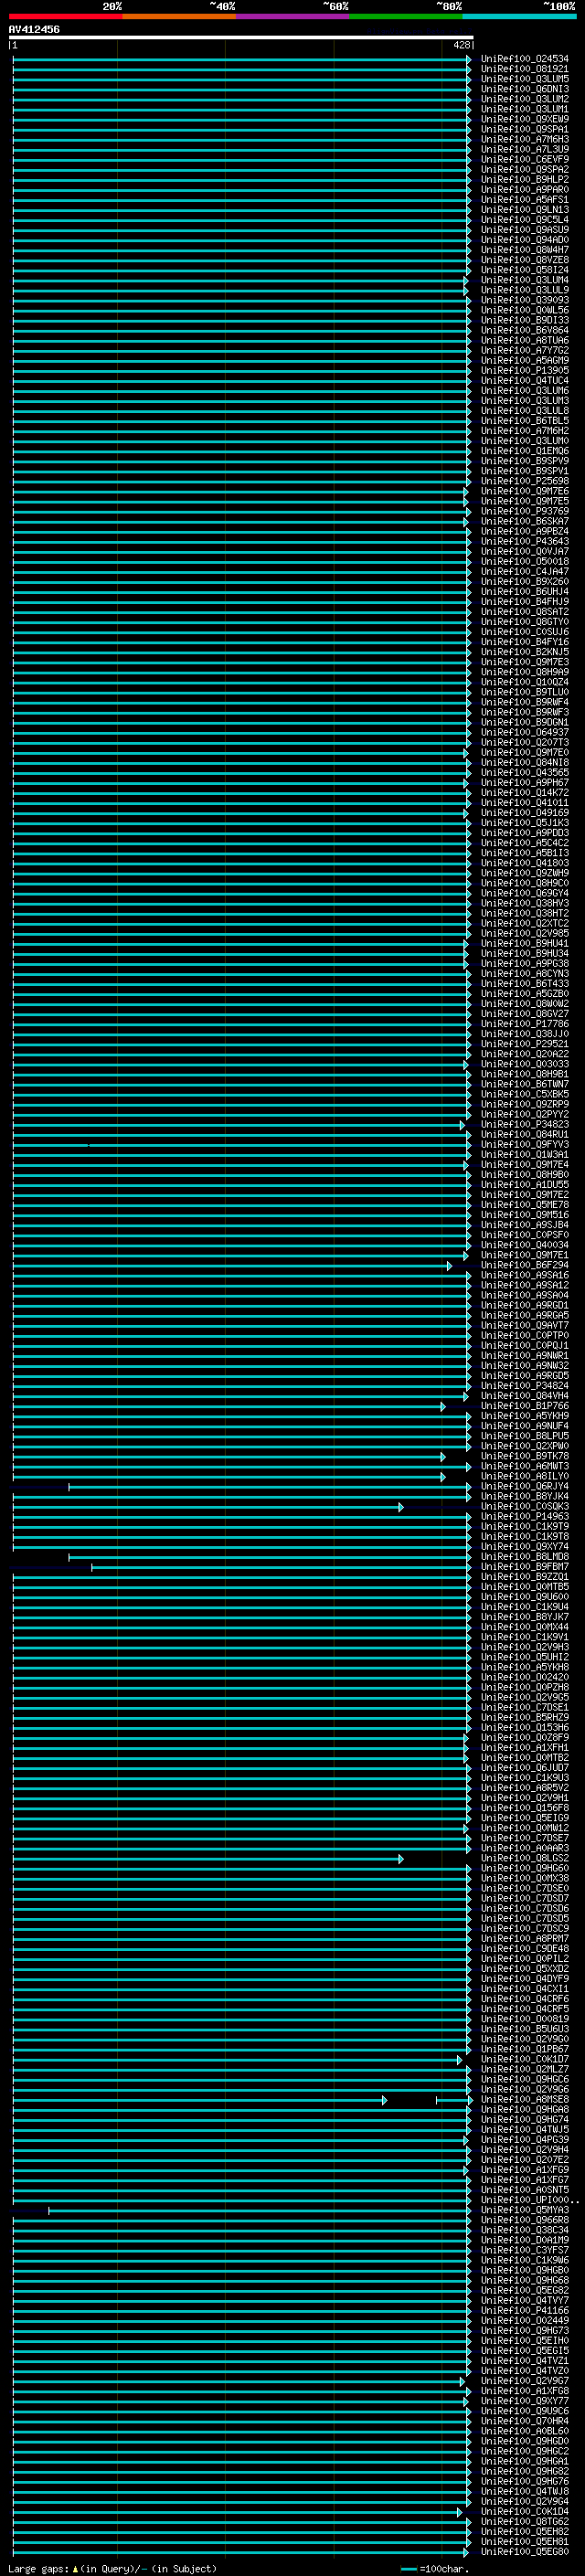Click the query name AV412456
585x2576 pixels.
tap(34, 29)
